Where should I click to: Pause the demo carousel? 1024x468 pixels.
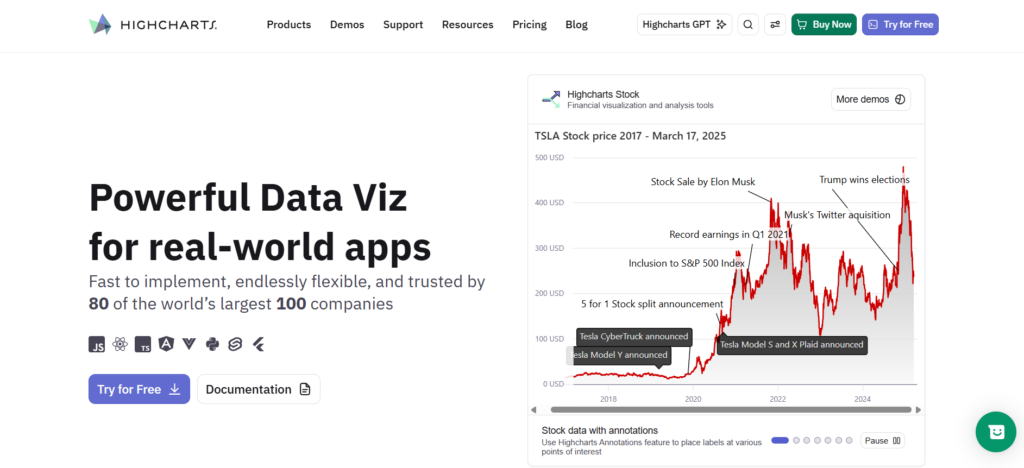pos(882,441)
